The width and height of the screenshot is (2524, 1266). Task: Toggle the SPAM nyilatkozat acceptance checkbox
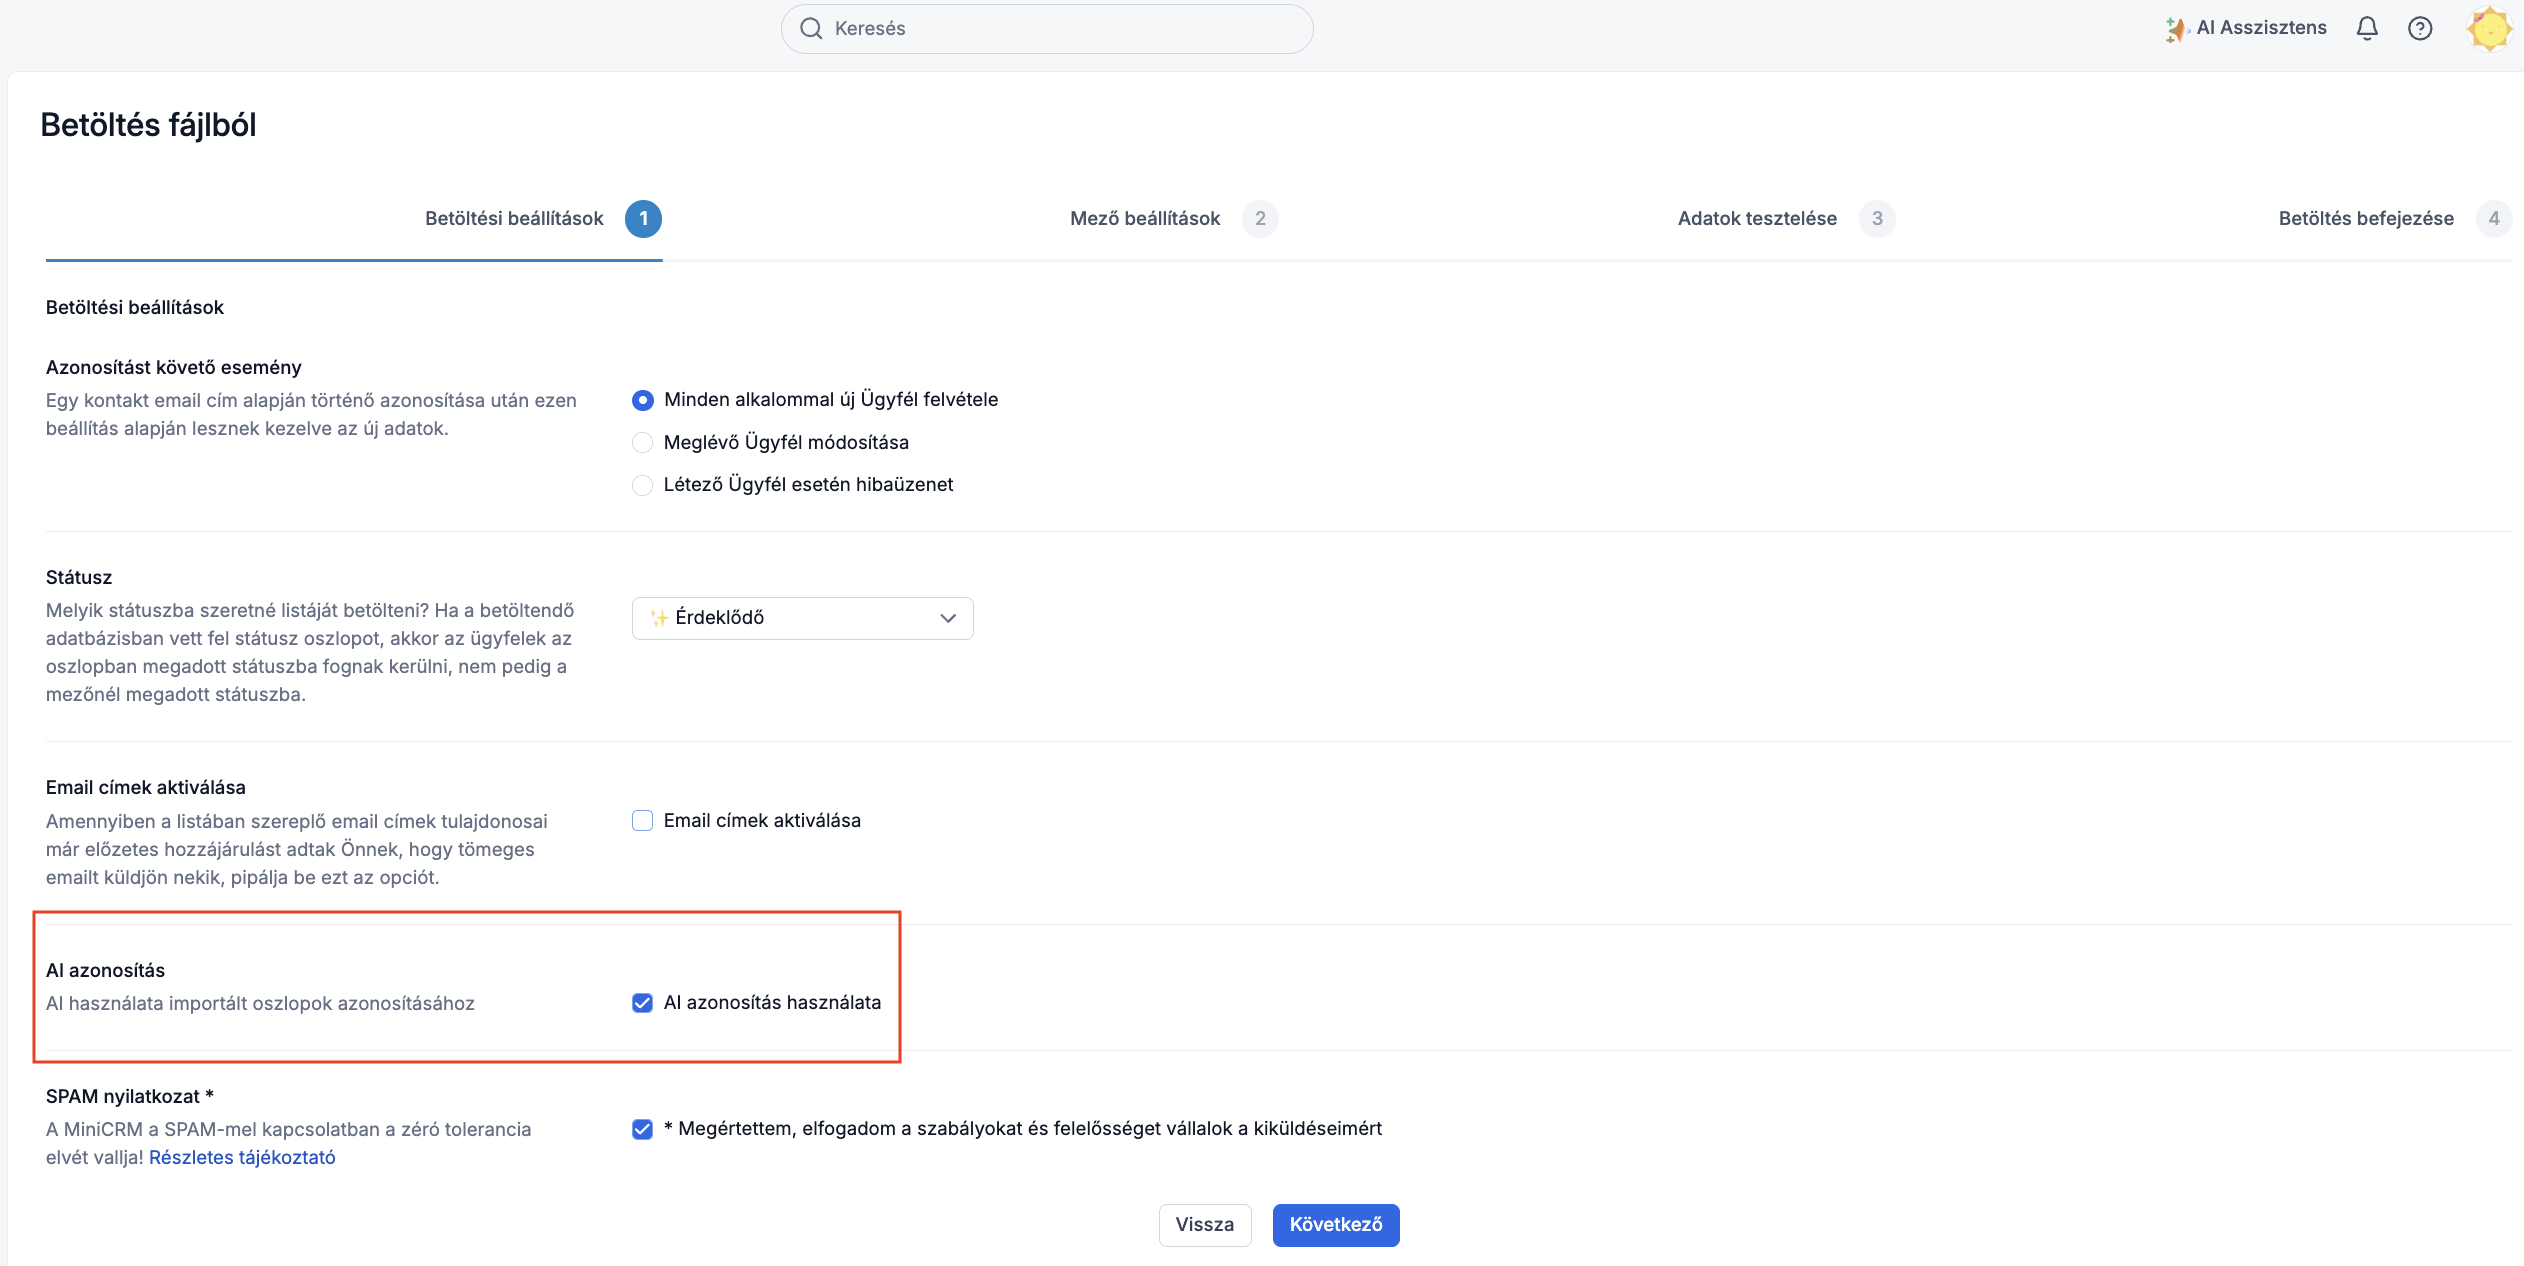point(642,1128)
